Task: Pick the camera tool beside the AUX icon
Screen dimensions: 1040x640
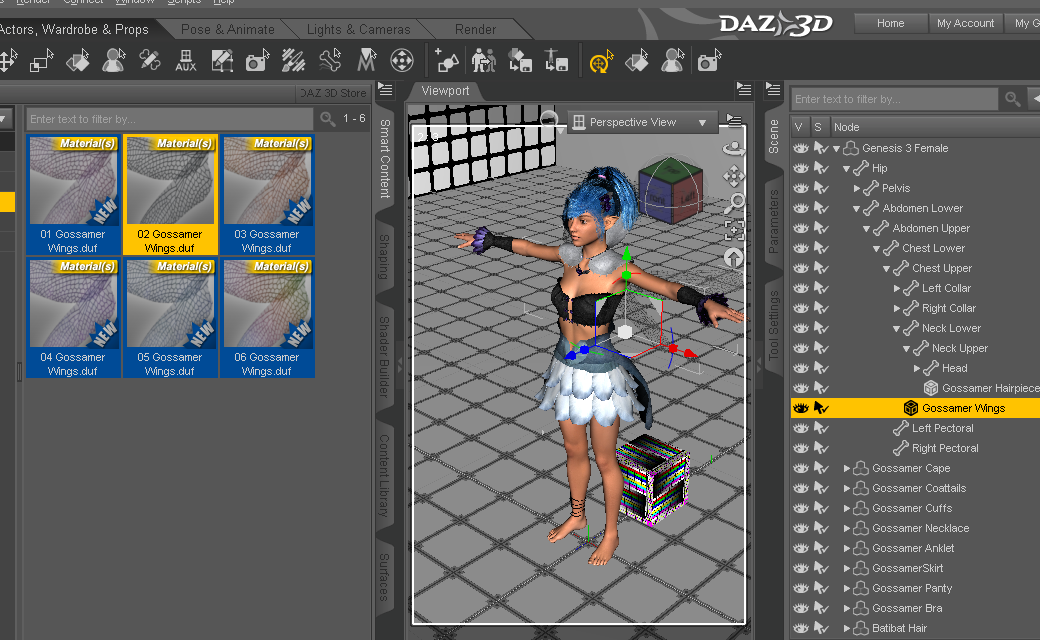Action: pyautogui.click(x=257, y=61)
